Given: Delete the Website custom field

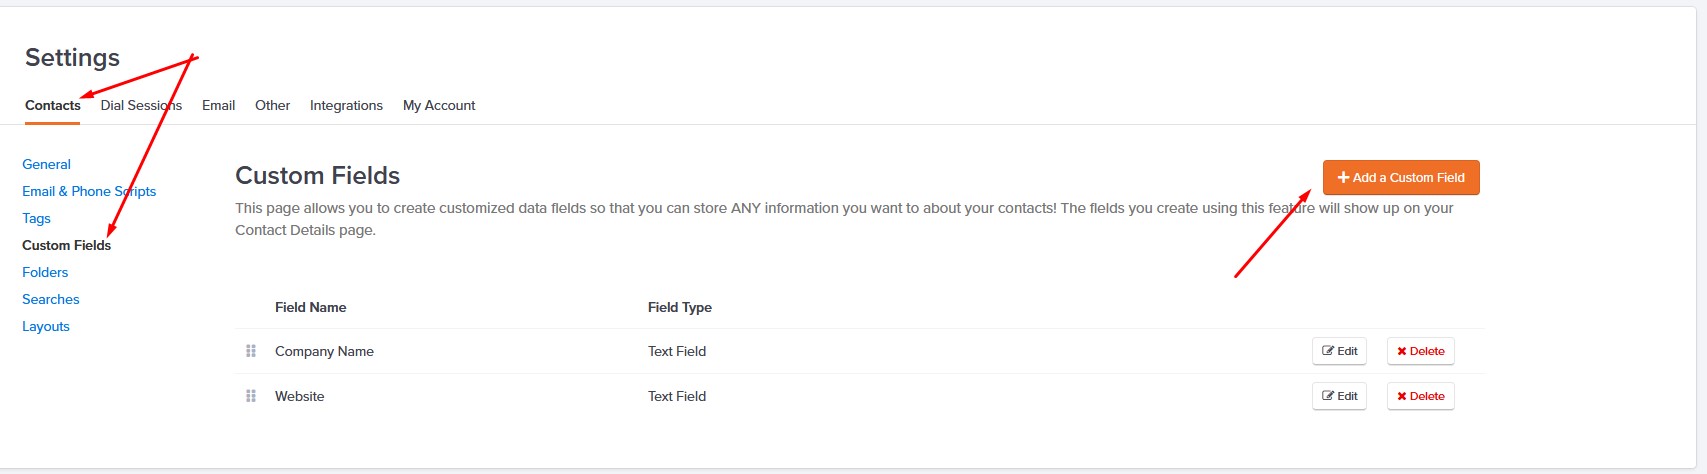Looking at the screenshot, I should click(1421, 396).
